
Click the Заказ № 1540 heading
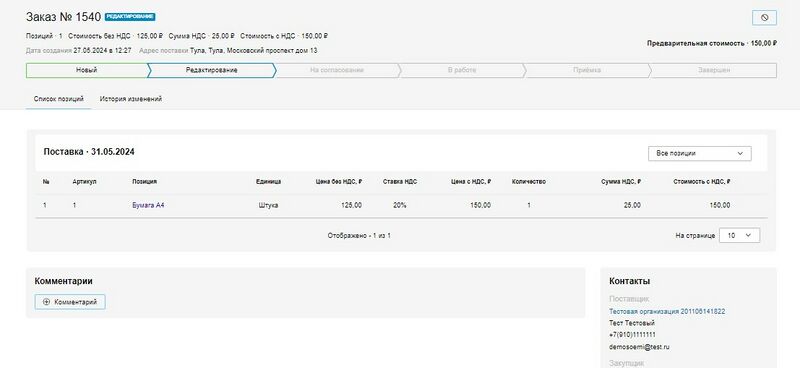(x=63, y=17)
